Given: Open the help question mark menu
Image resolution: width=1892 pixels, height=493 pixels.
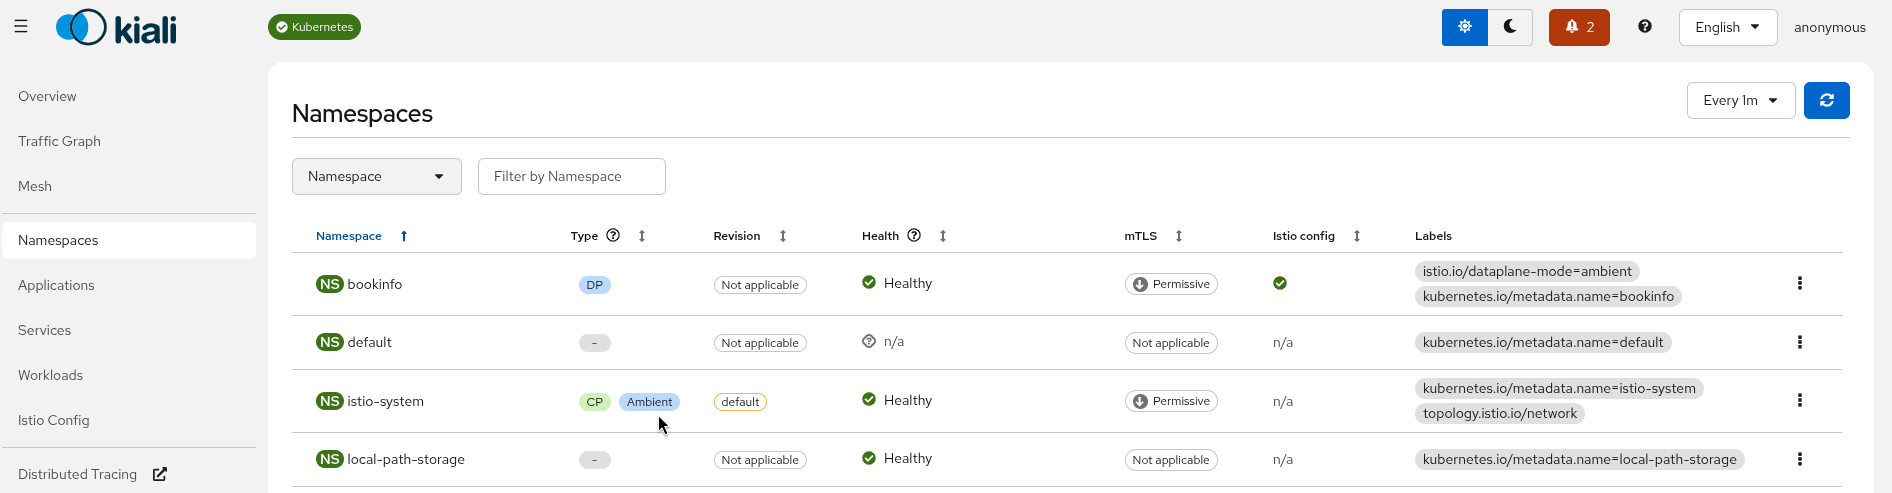Looking at the screenshot, I should coord(1644,27).
